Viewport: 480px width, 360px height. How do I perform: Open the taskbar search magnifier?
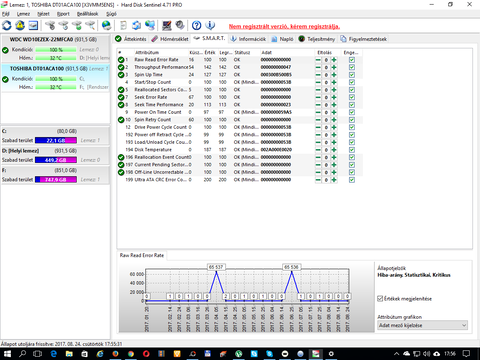tap(22, 354)
